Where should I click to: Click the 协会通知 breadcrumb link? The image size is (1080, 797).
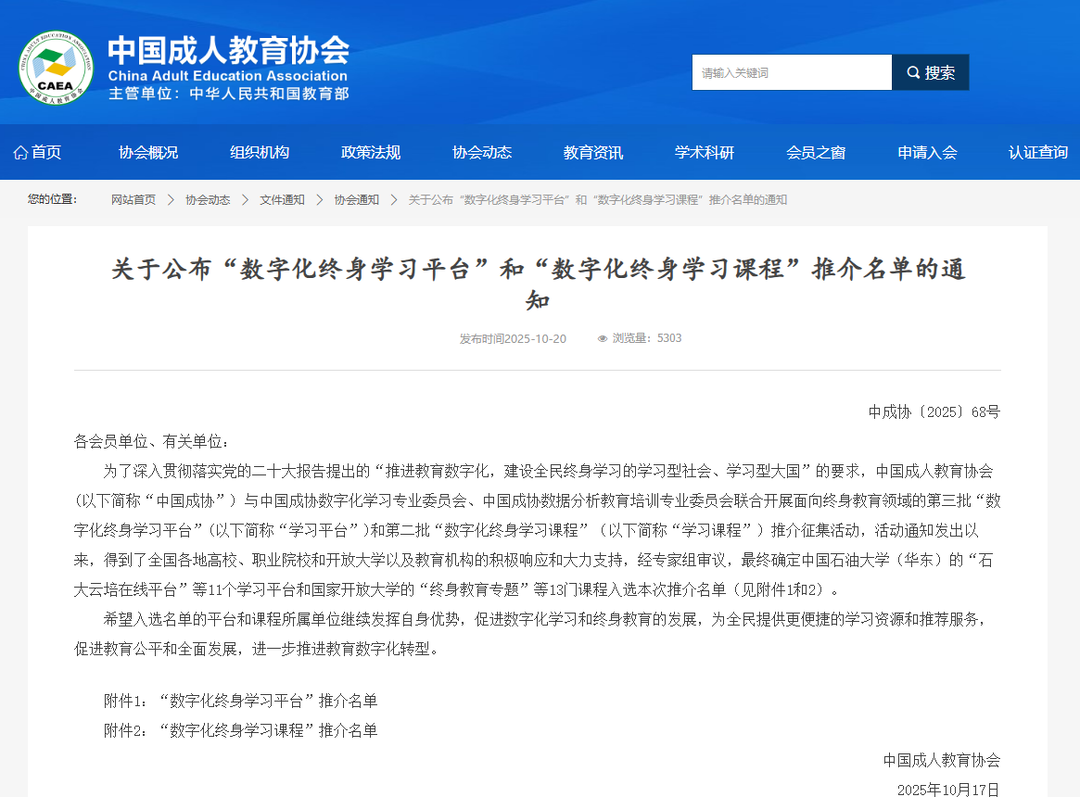click(x=356, y=200)
